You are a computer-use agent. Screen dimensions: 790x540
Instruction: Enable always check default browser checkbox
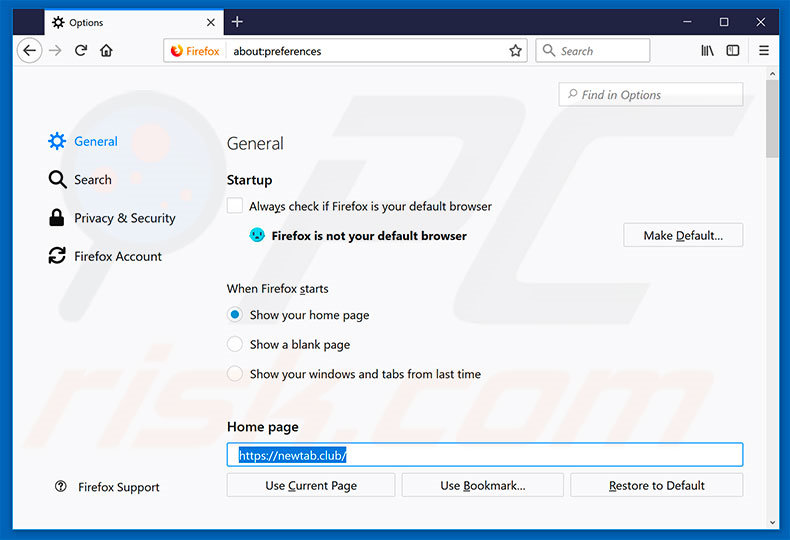(235, 206)
